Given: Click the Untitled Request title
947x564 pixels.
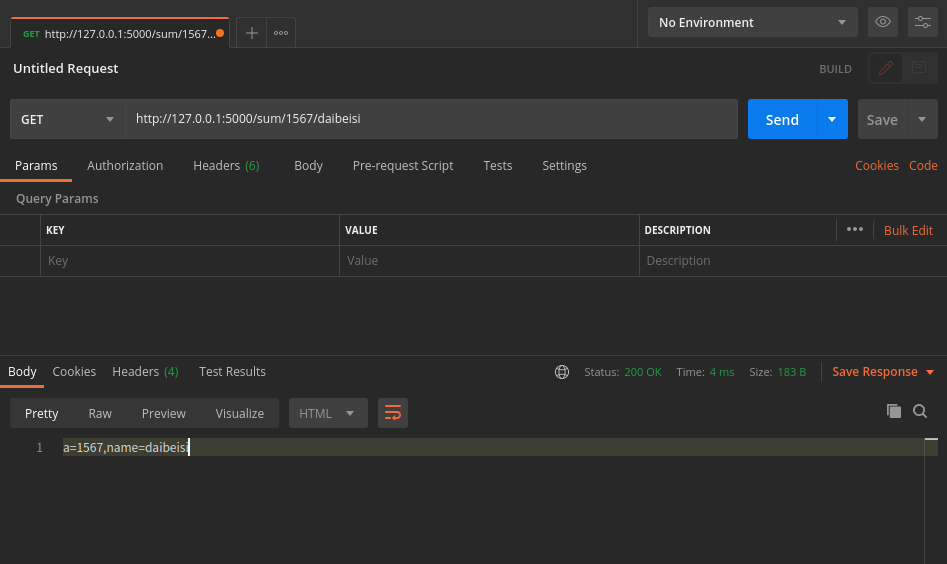Looking at the screenshot, I should coord(66,68).
